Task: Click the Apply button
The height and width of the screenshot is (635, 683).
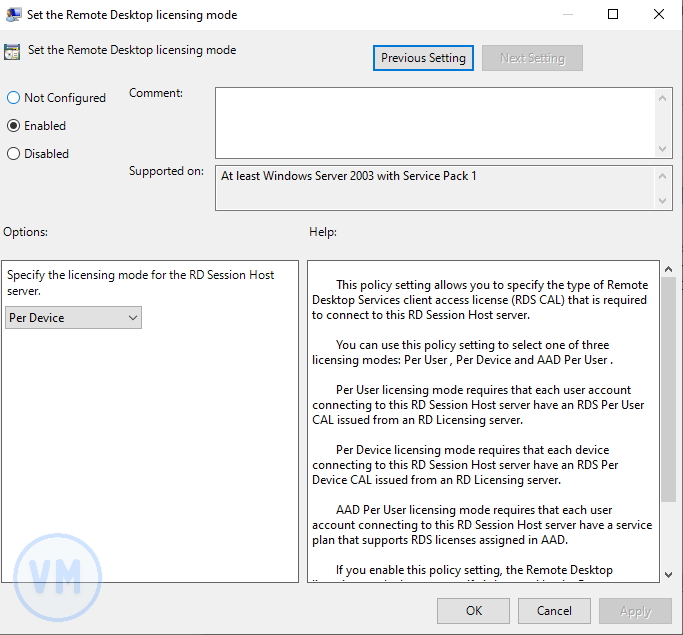Action: point(635,610)
